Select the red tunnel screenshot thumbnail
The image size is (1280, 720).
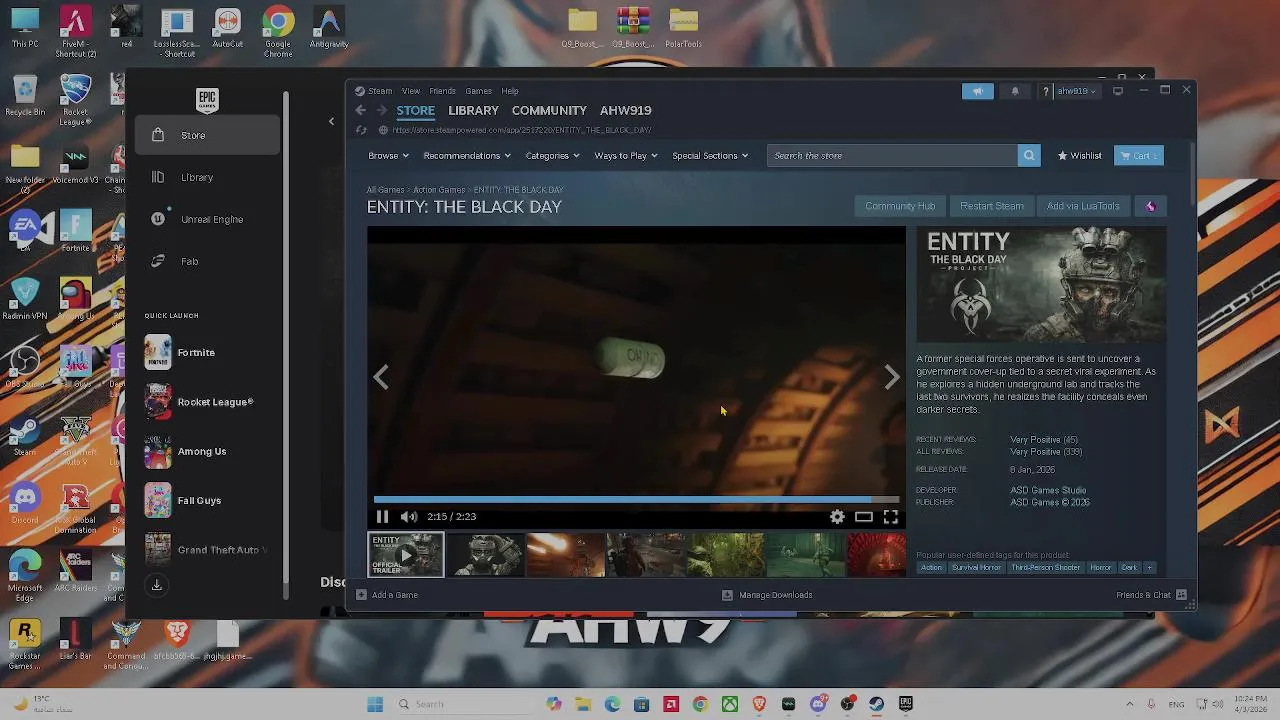pyautogui.click(x=876, y=555)
